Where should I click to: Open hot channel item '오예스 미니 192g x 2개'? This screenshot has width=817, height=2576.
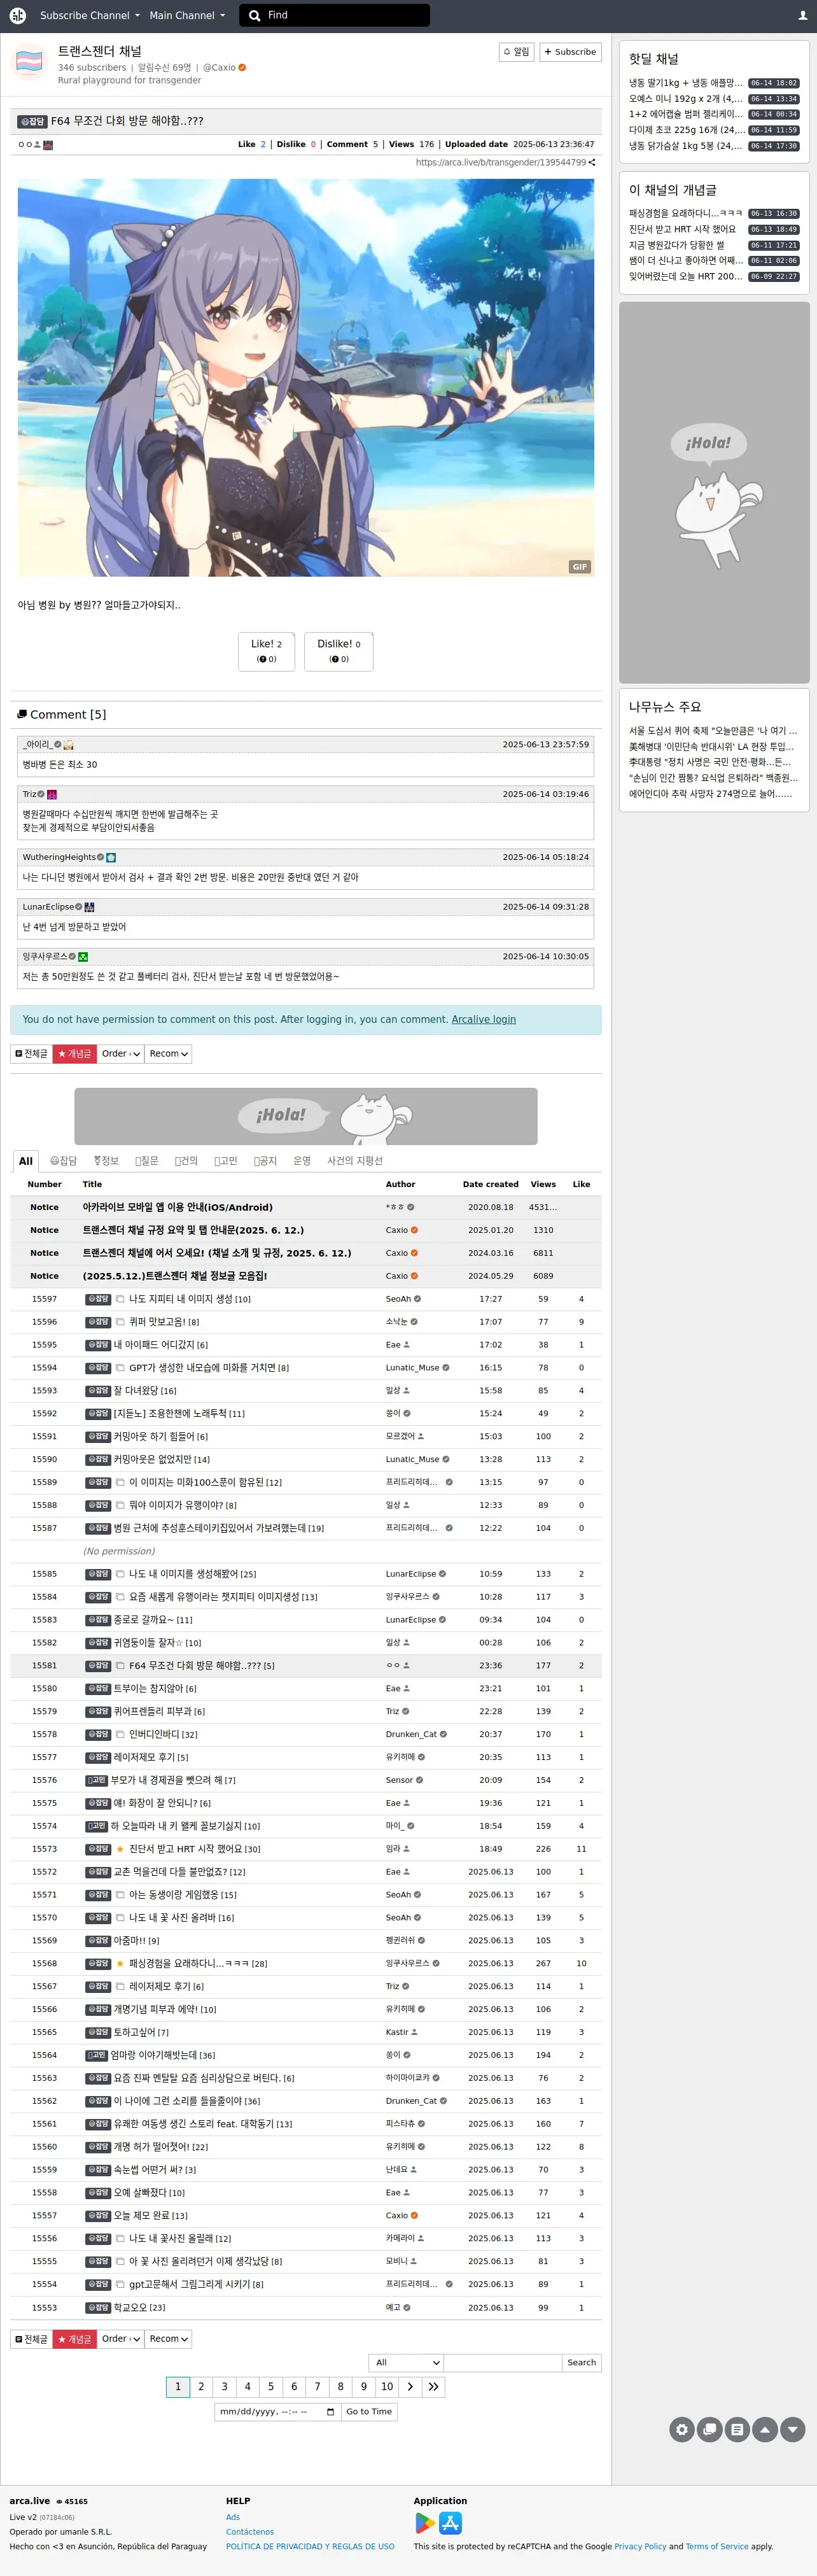point(685,99)
